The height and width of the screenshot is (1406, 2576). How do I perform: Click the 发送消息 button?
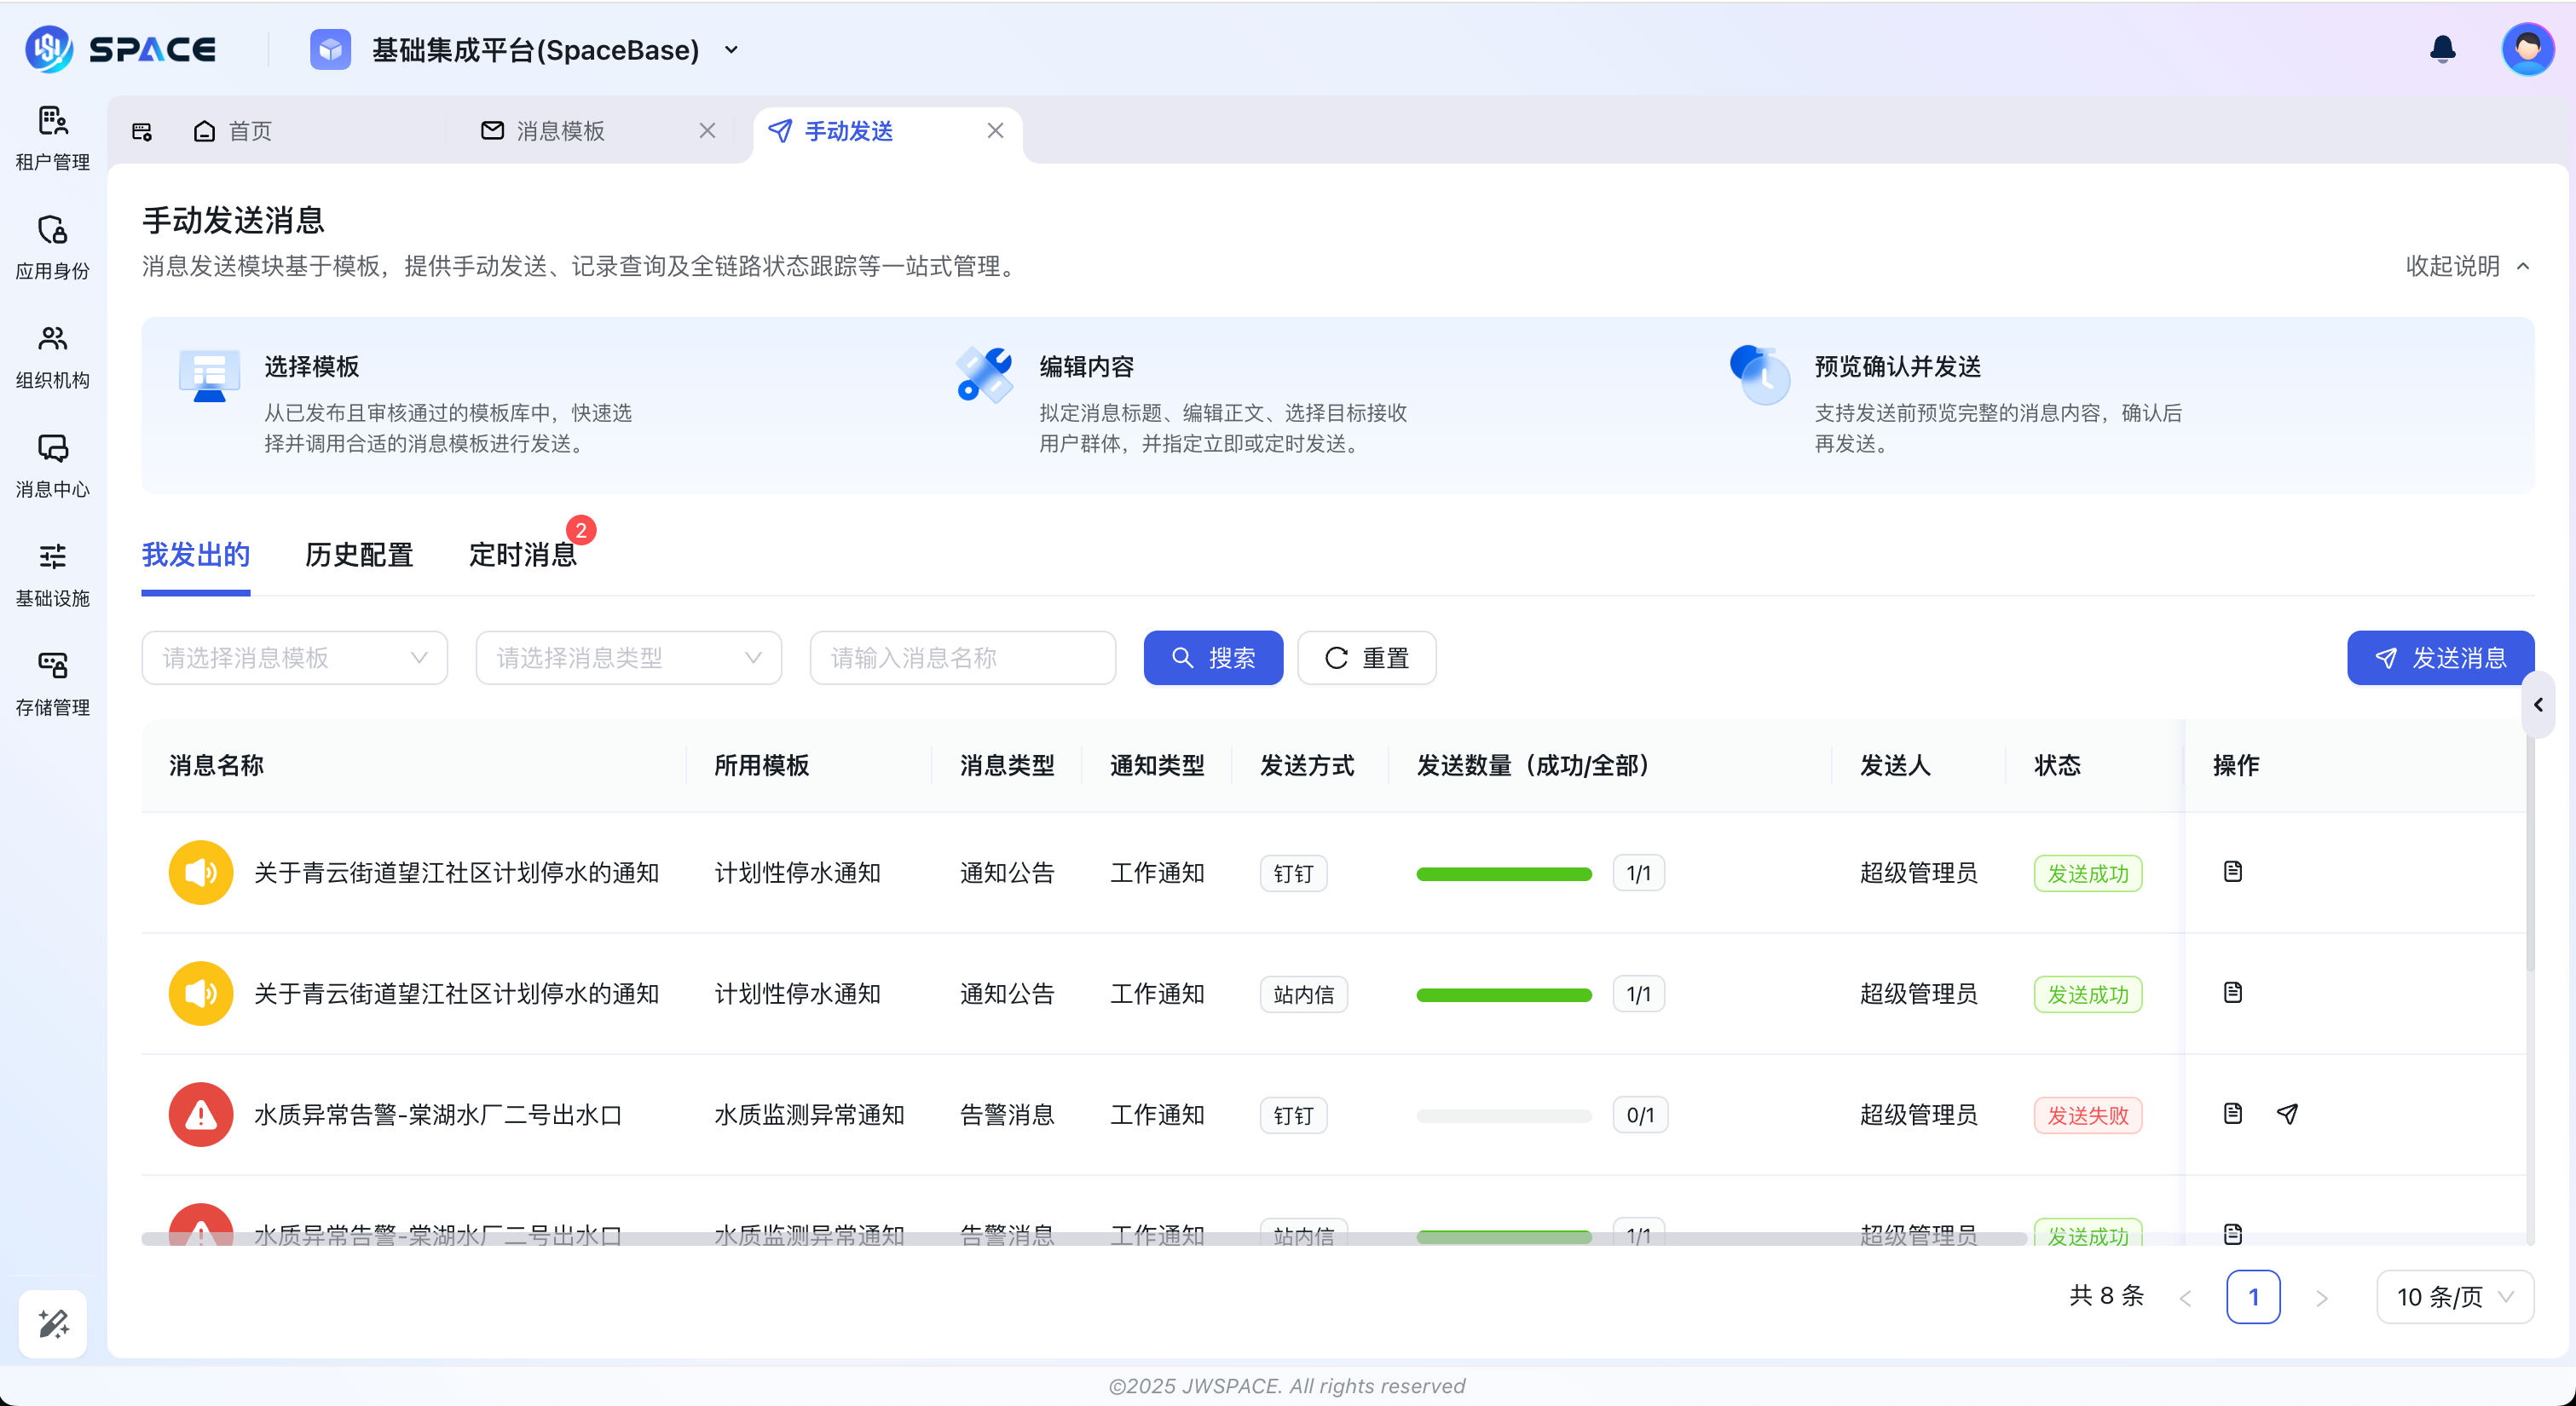point(2439,657)
